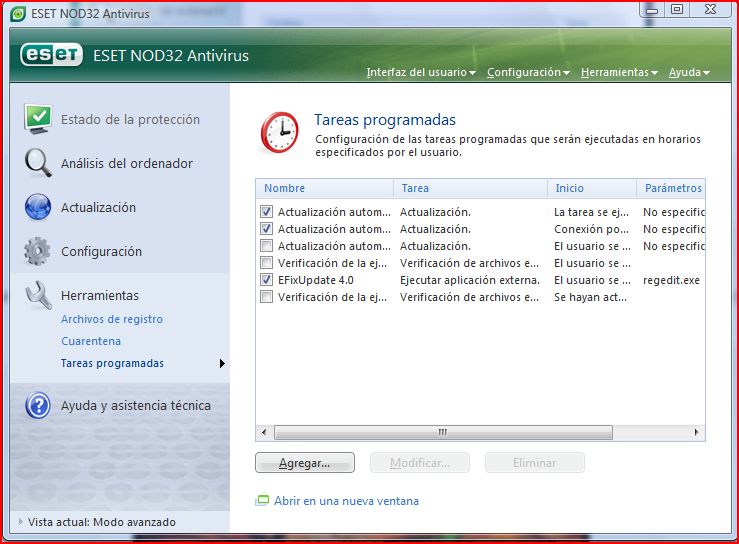739x544 pixels.
Task: Click the Modificar... button
Action: [420, 463]
